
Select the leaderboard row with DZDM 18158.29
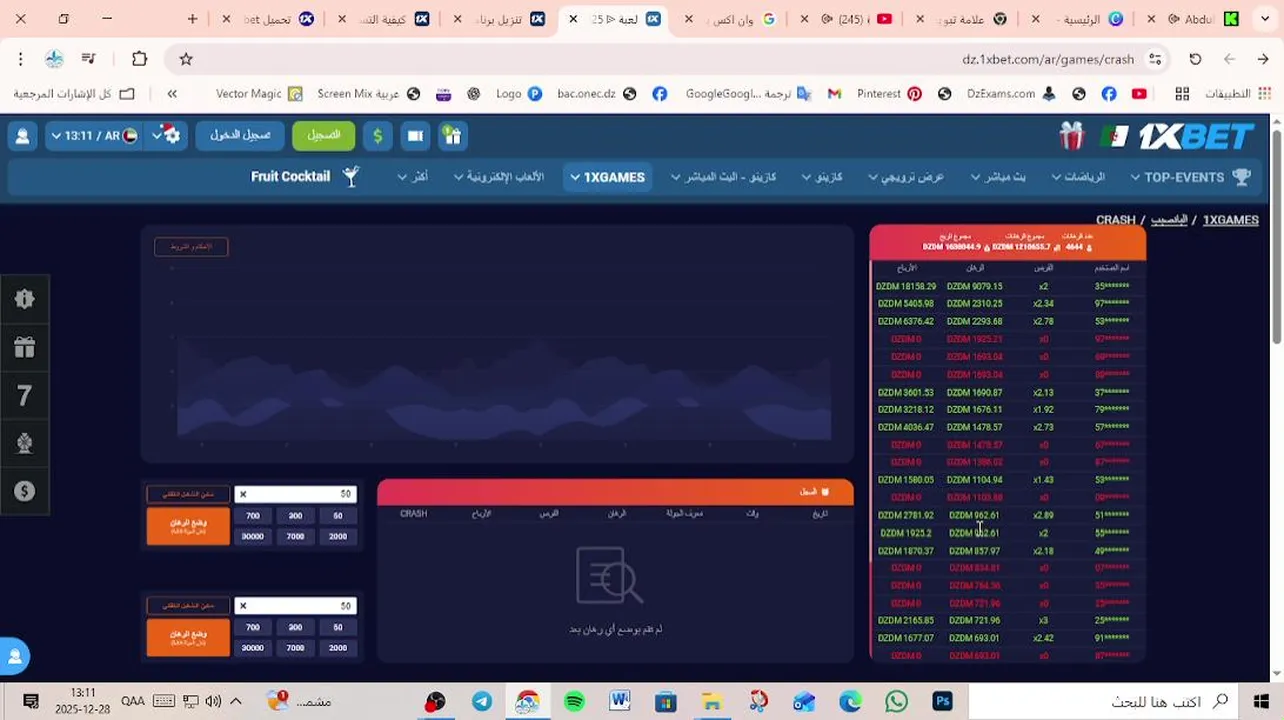click(x=1008, y=286)
